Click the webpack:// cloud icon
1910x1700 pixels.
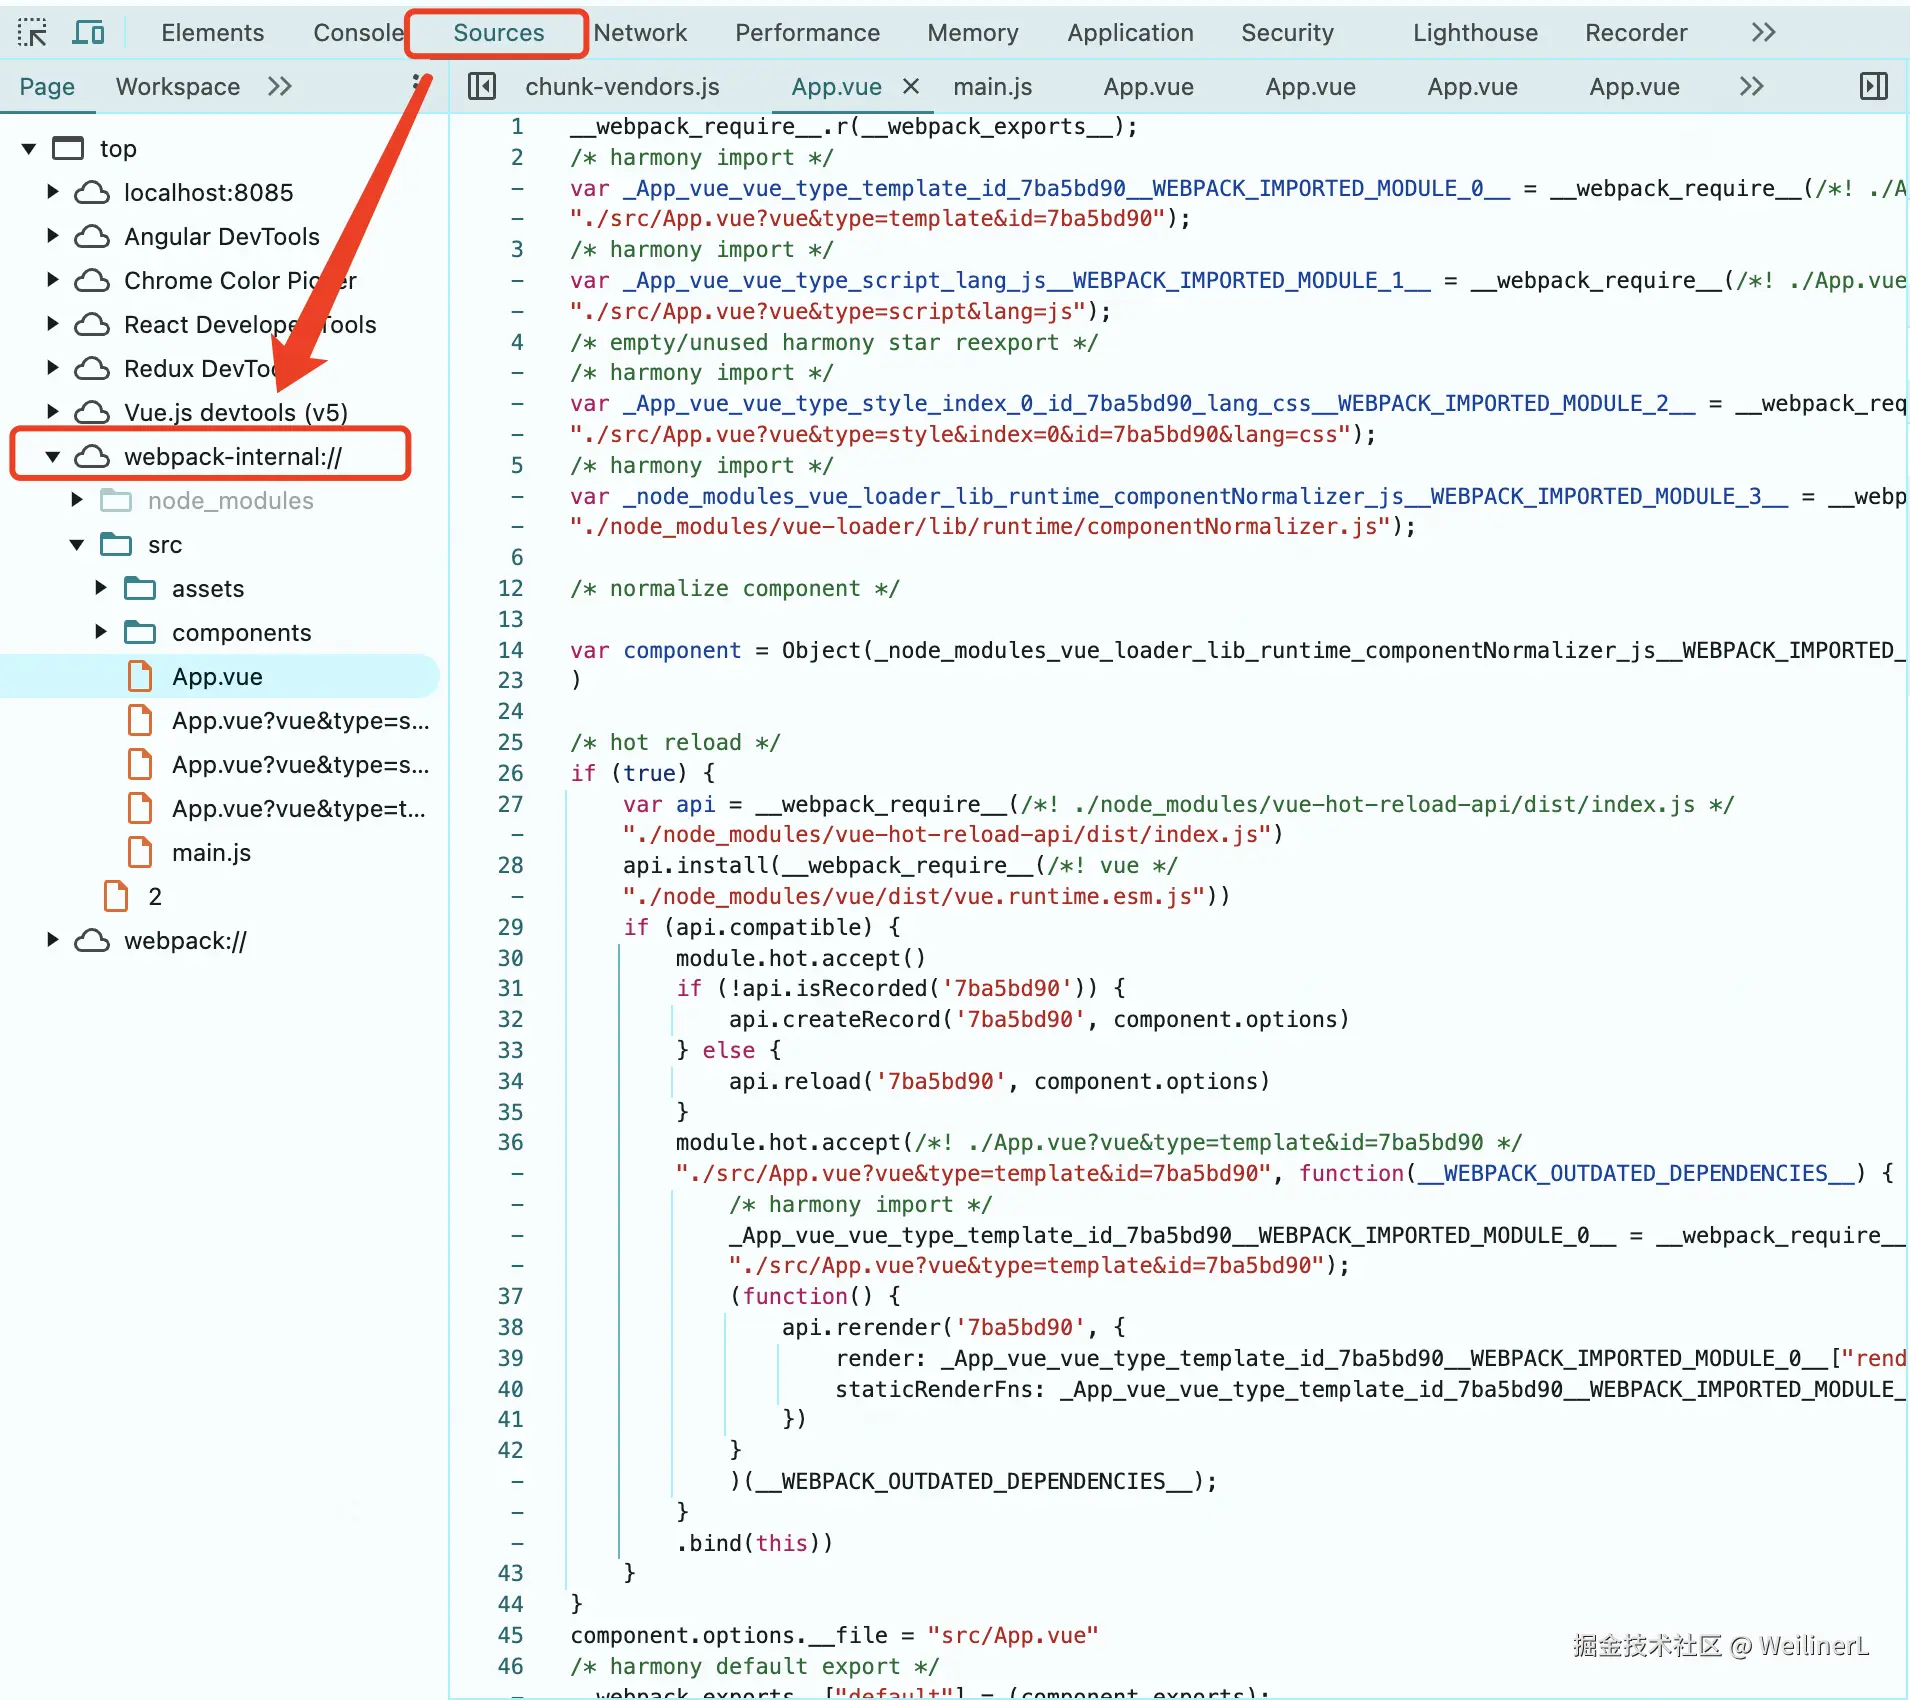coord(92,940)
